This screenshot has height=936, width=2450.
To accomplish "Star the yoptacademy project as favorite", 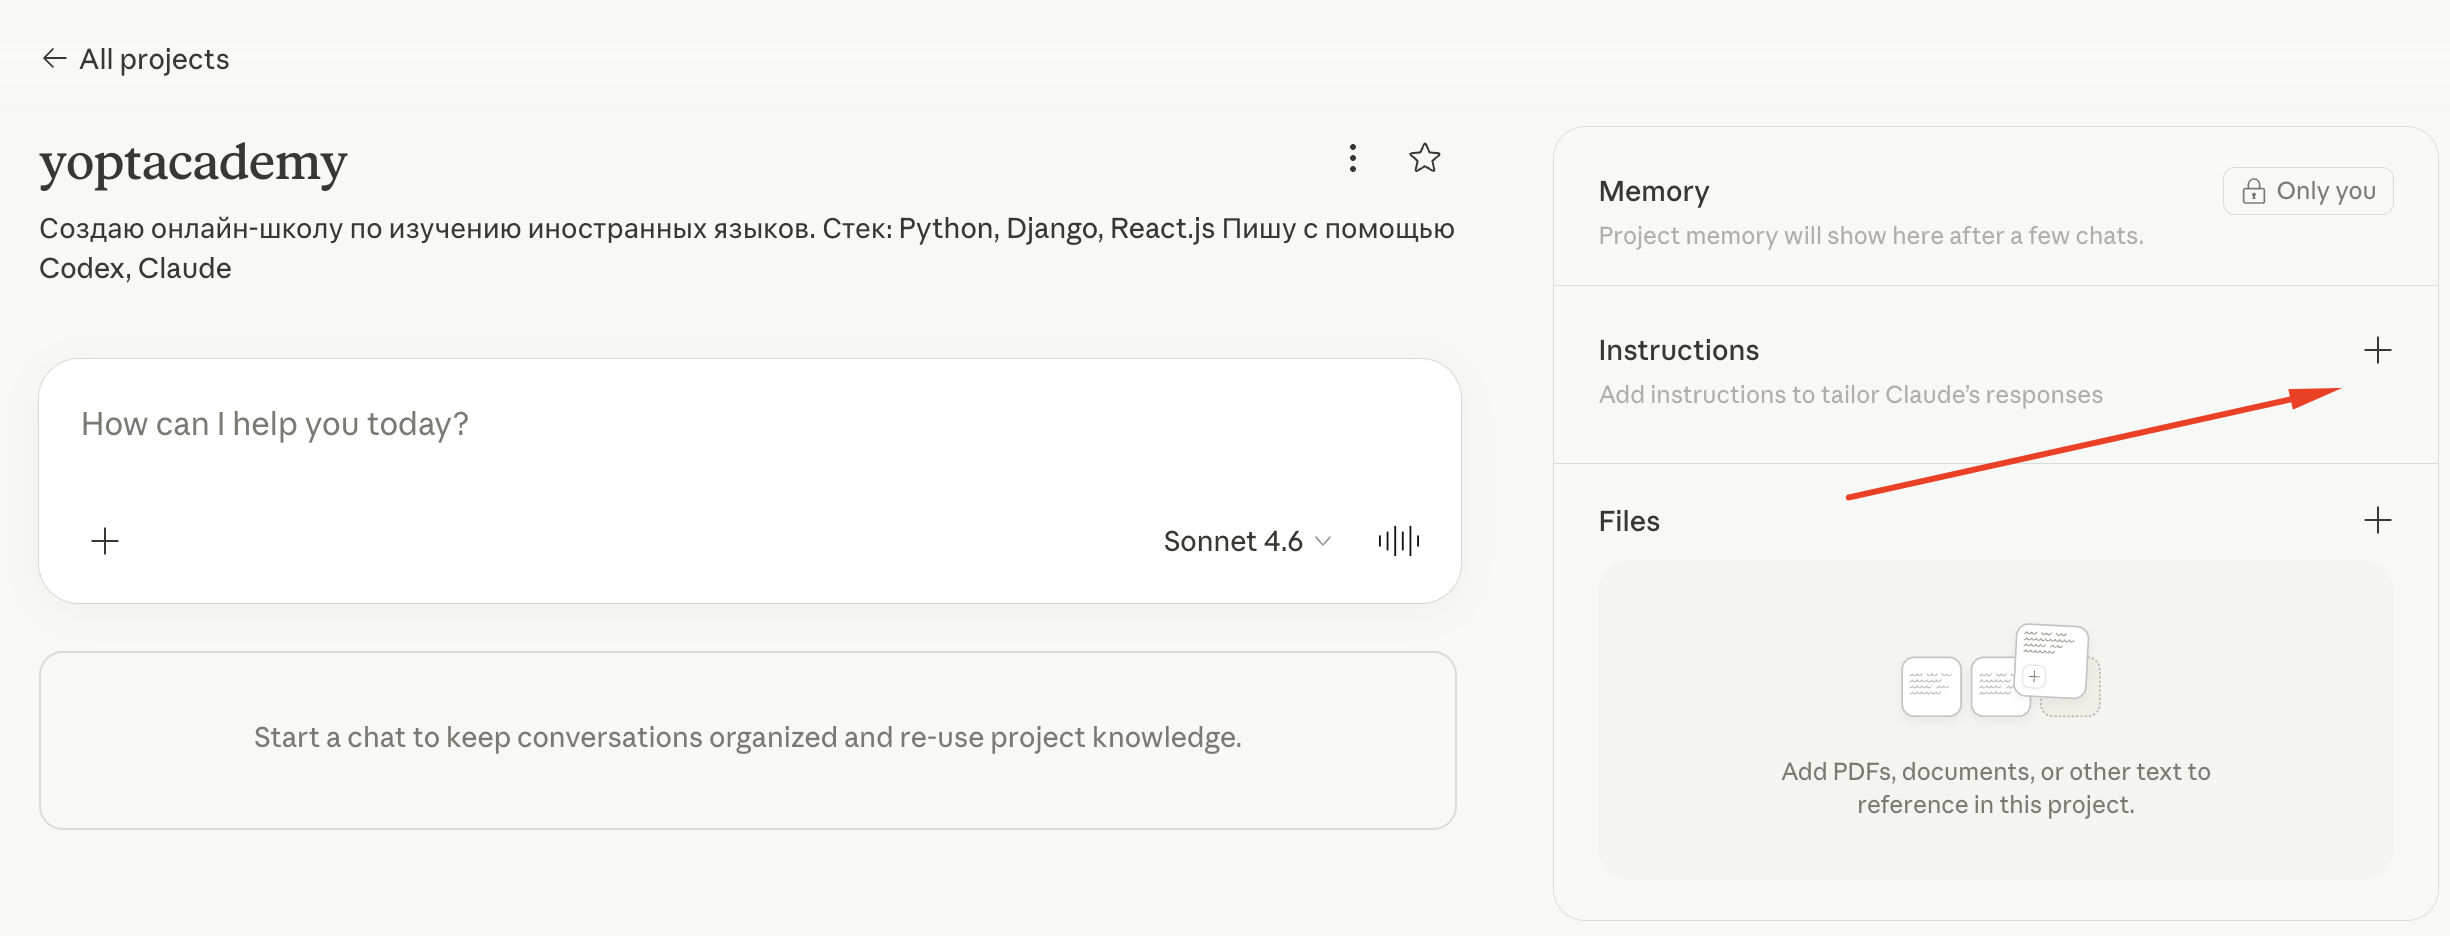I will point(1424,158).
